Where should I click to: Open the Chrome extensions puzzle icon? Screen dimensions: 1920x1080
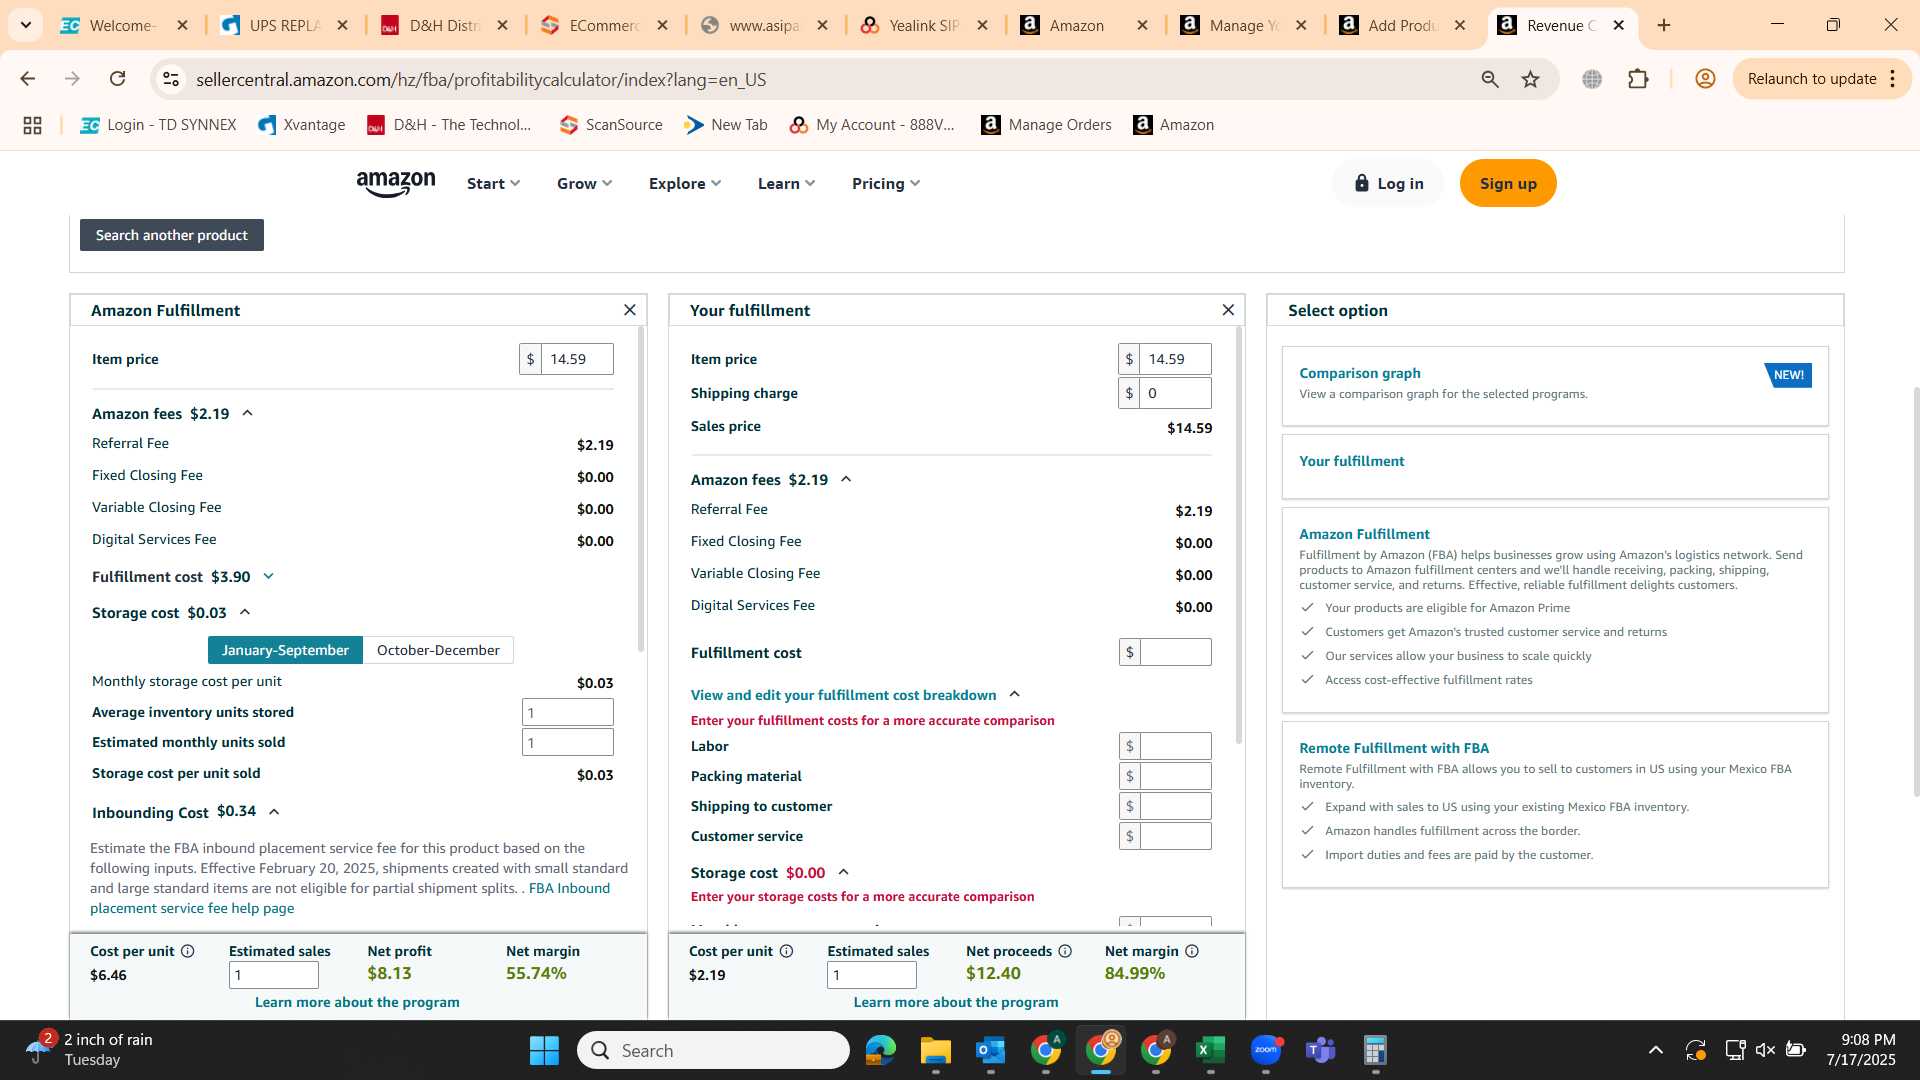[x=1639, y=79]
